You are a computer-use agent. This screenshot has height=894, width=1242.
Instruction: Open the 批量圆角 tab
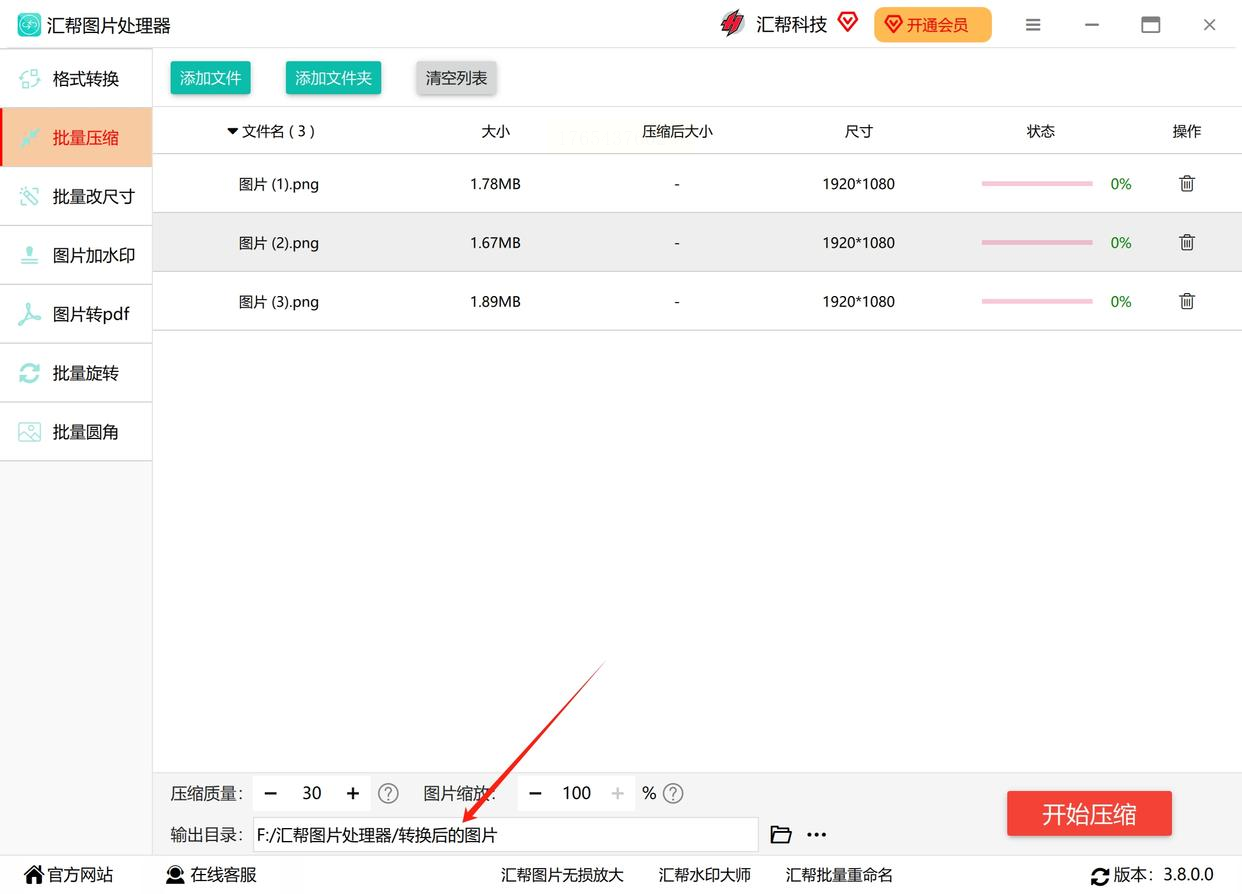[76, 432]
